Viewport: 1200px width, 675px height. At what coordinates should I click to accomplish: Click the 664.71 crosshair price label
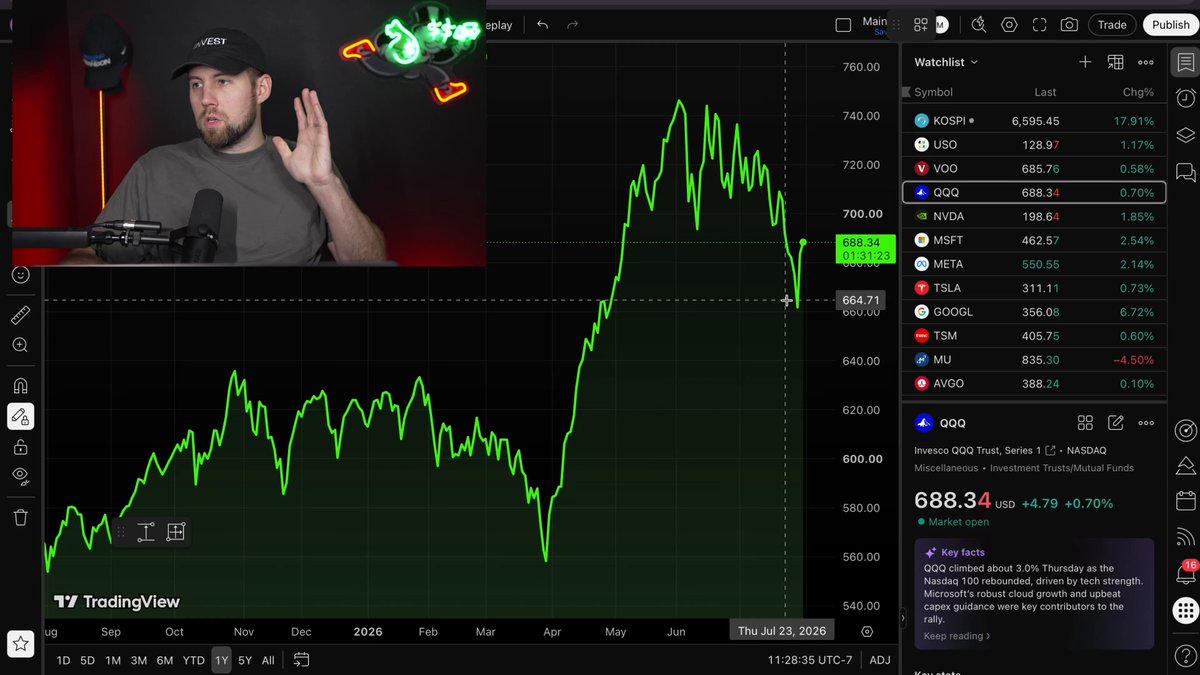click(x=860, y=300)
